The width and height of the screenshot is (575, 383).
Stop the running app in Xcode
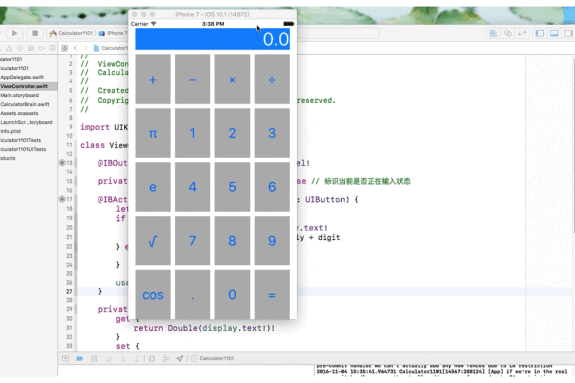tap(35, 33)
